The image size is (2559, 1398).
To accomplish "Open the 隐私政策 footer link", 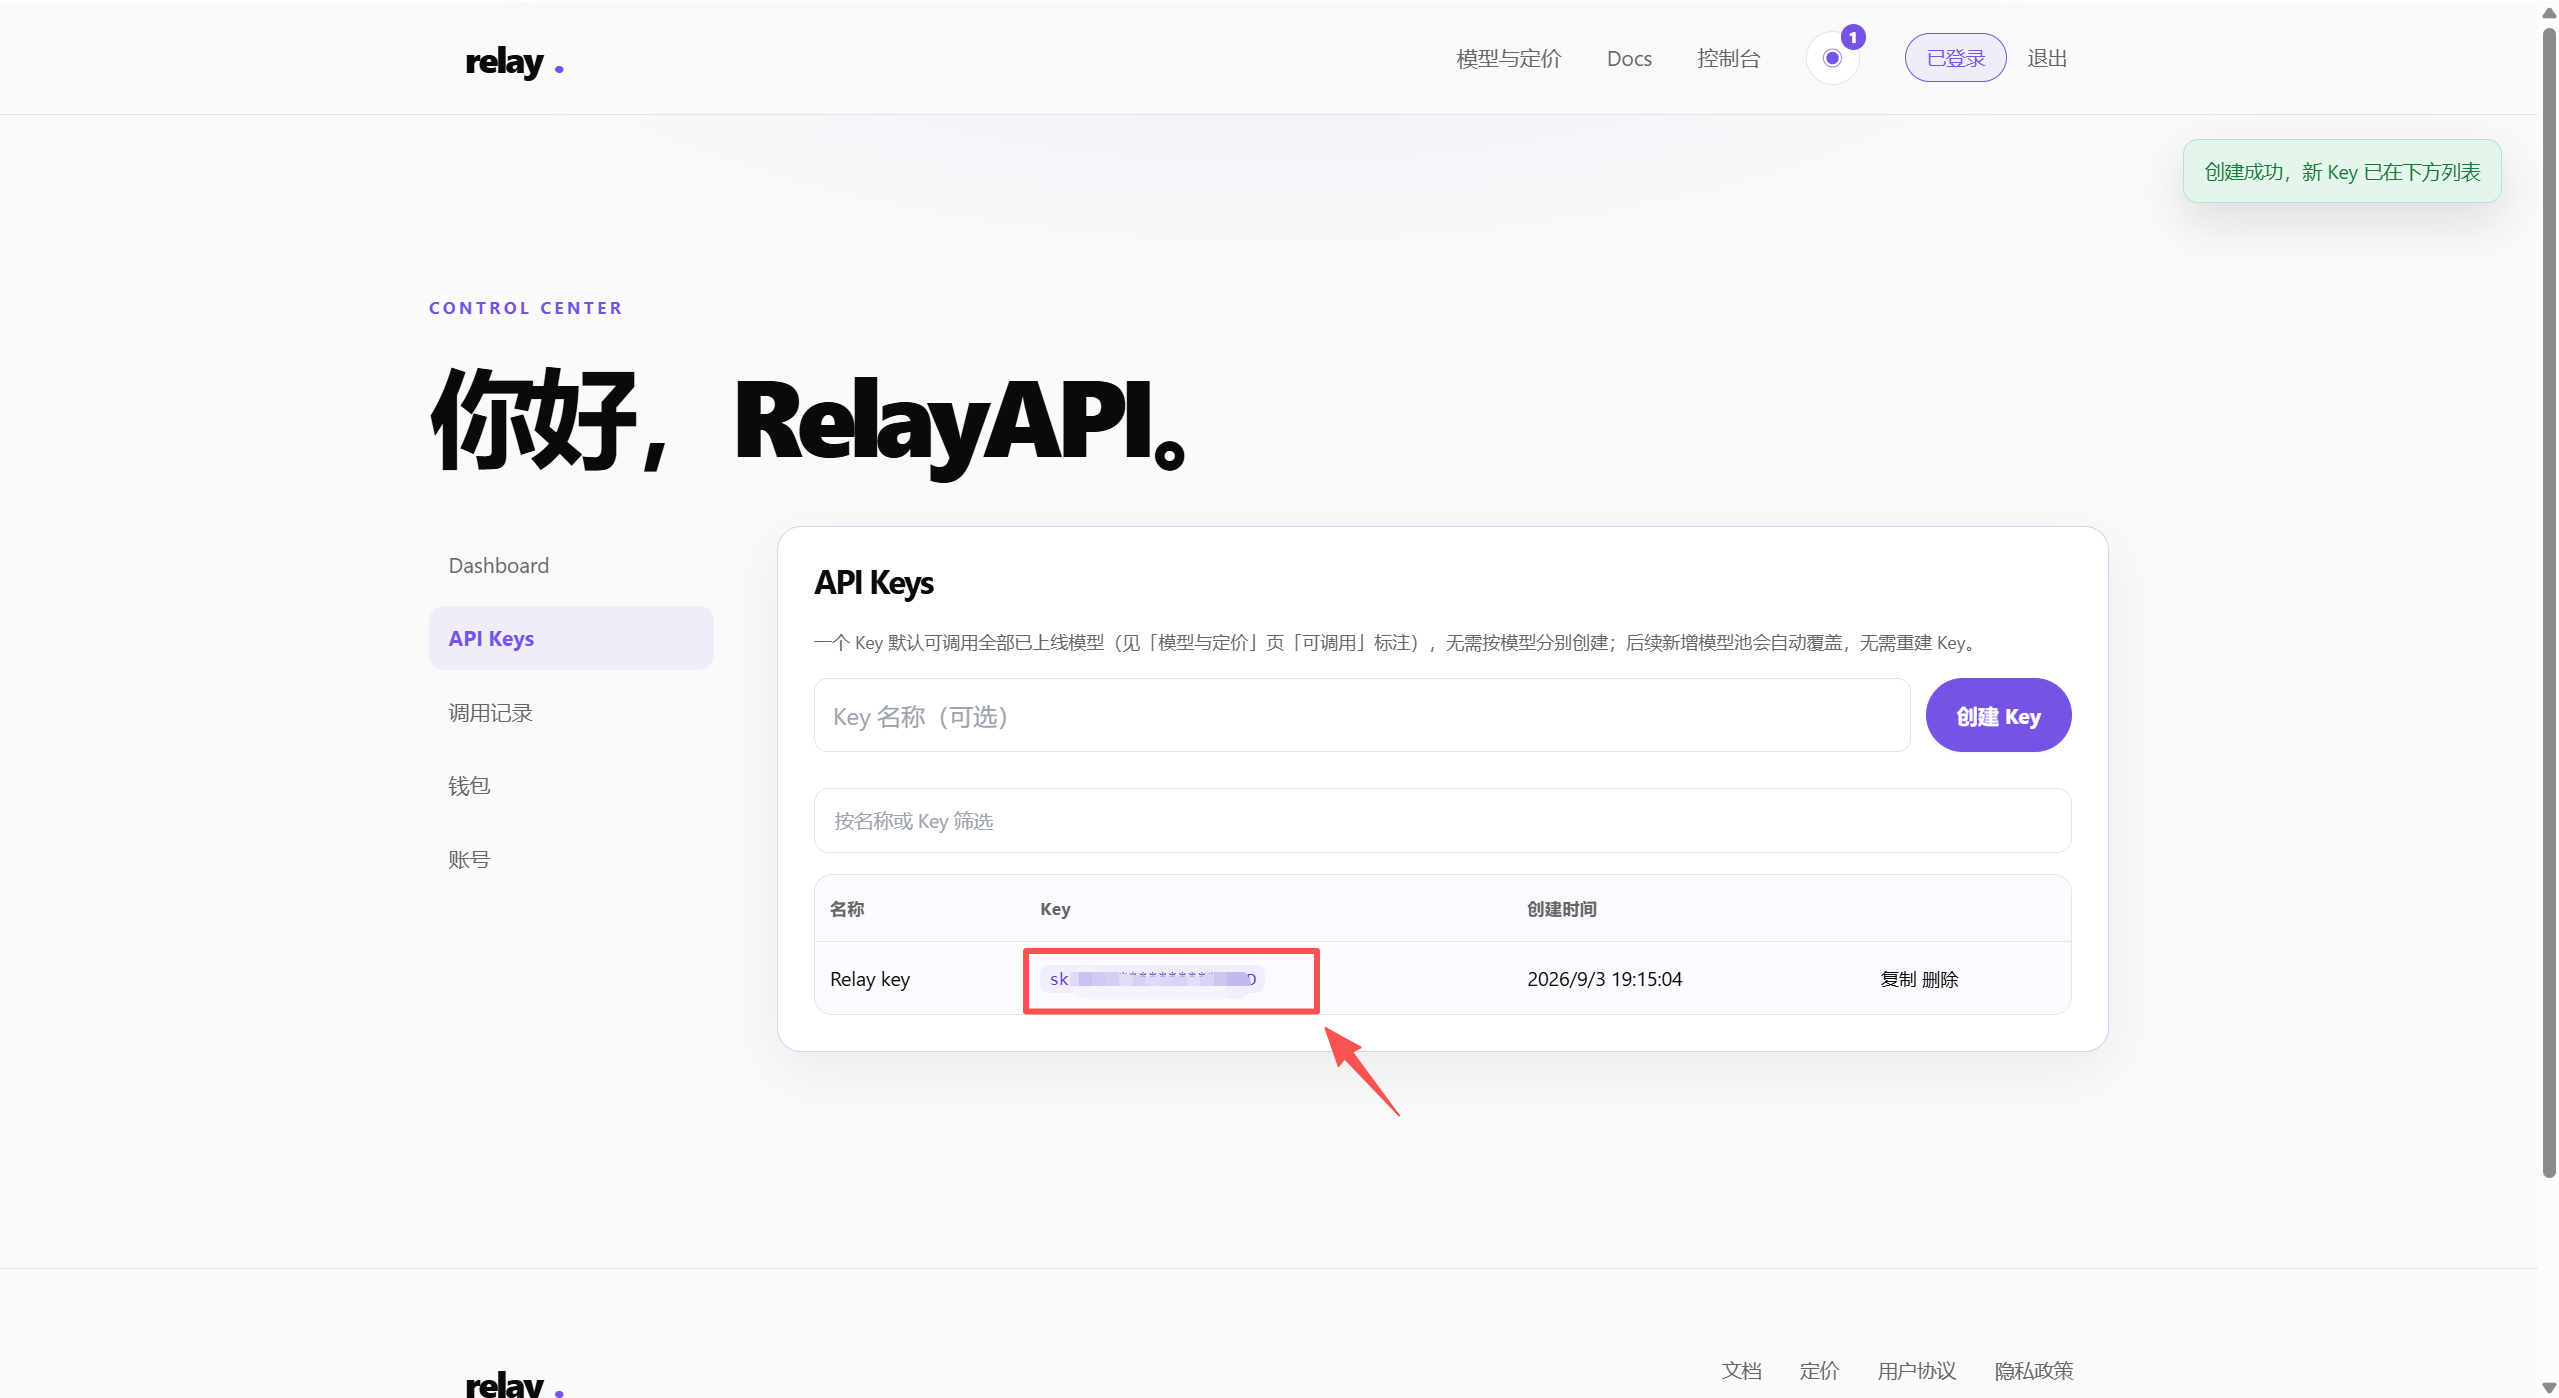I will click(2033, 1370).
